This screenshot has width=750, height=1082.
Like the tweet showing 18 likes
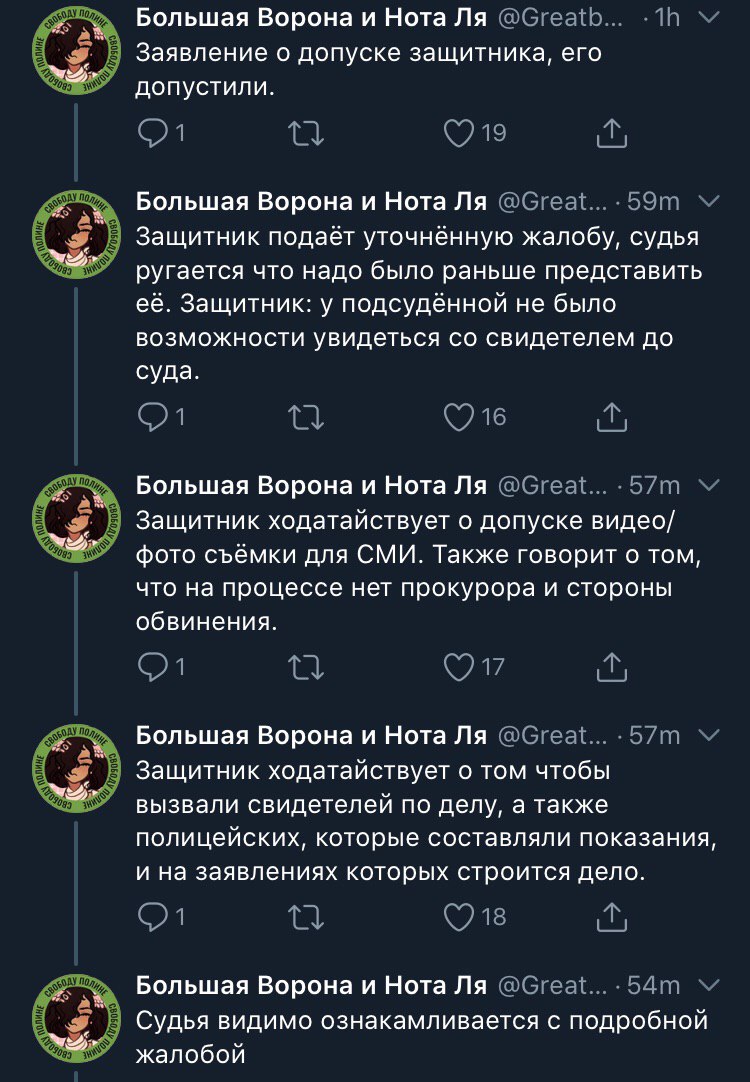[459, 915]
